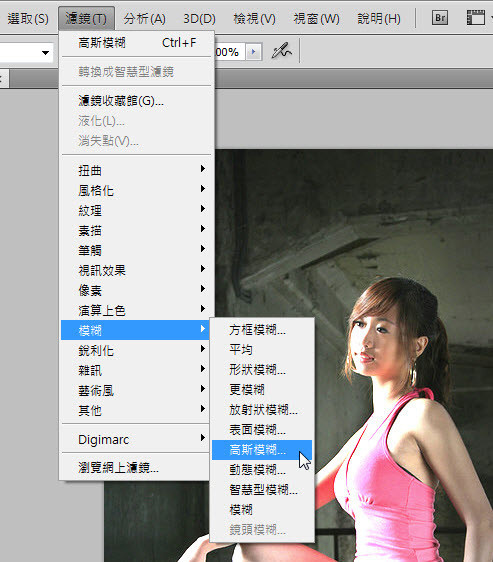Open the percentage slider arrow next to 00%
The image size is (493, 562).
253,52
